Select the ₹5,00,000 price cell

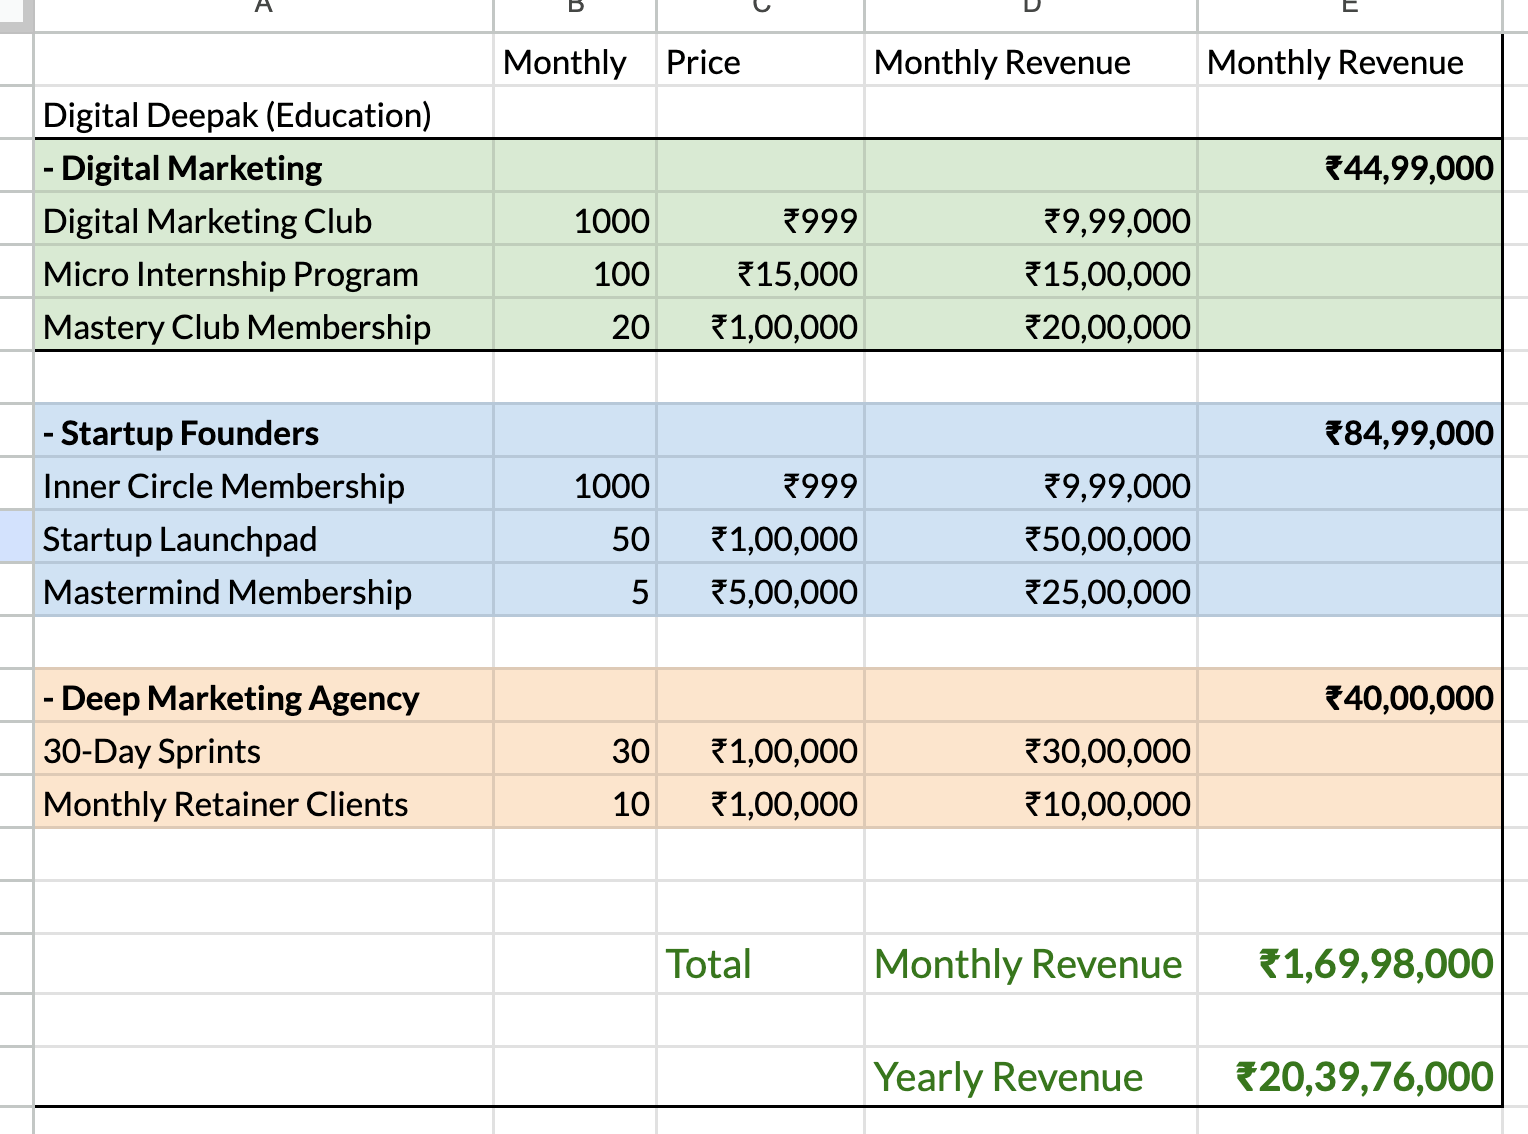pyautogui.click(x=760, y=591)
